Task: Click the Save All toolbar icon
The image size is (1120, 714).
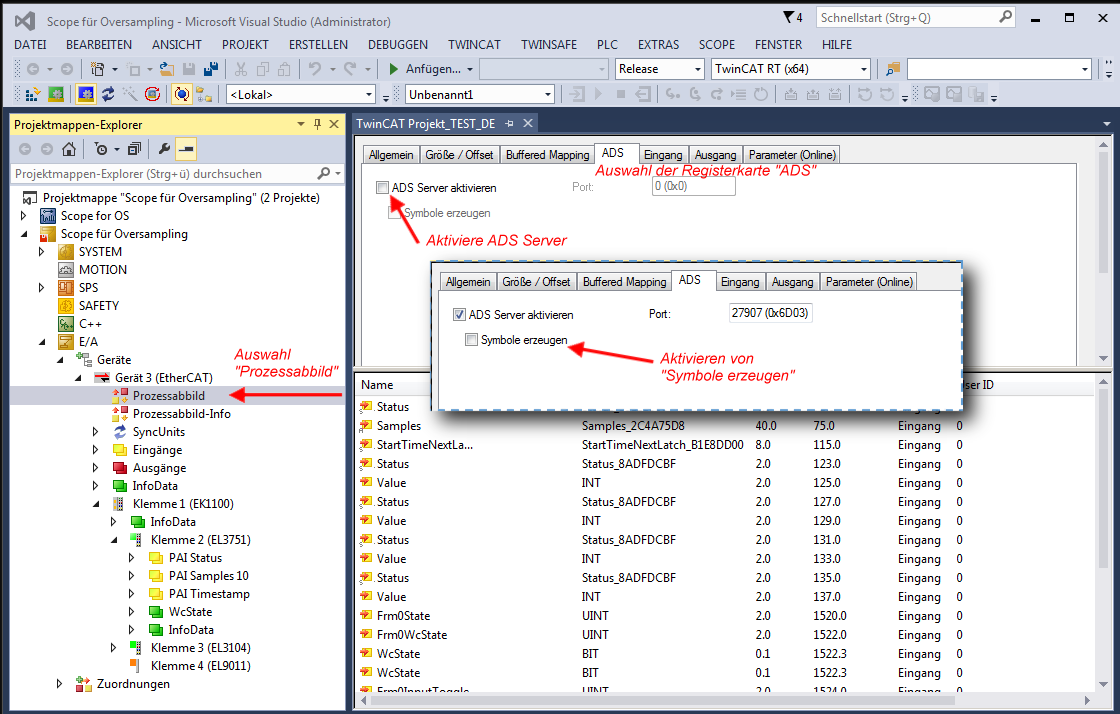Action: (211, 69)
